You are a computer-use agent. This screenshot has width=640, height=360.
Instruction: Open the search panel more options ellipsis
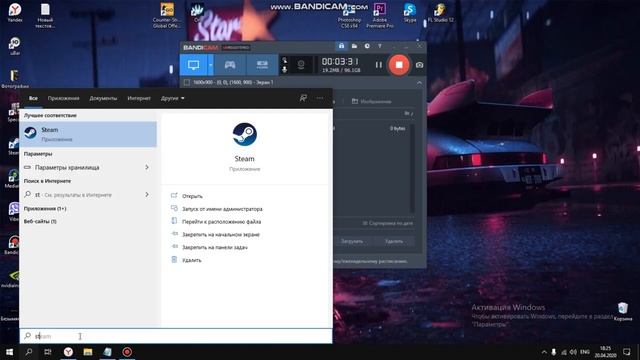coord(320,98)
